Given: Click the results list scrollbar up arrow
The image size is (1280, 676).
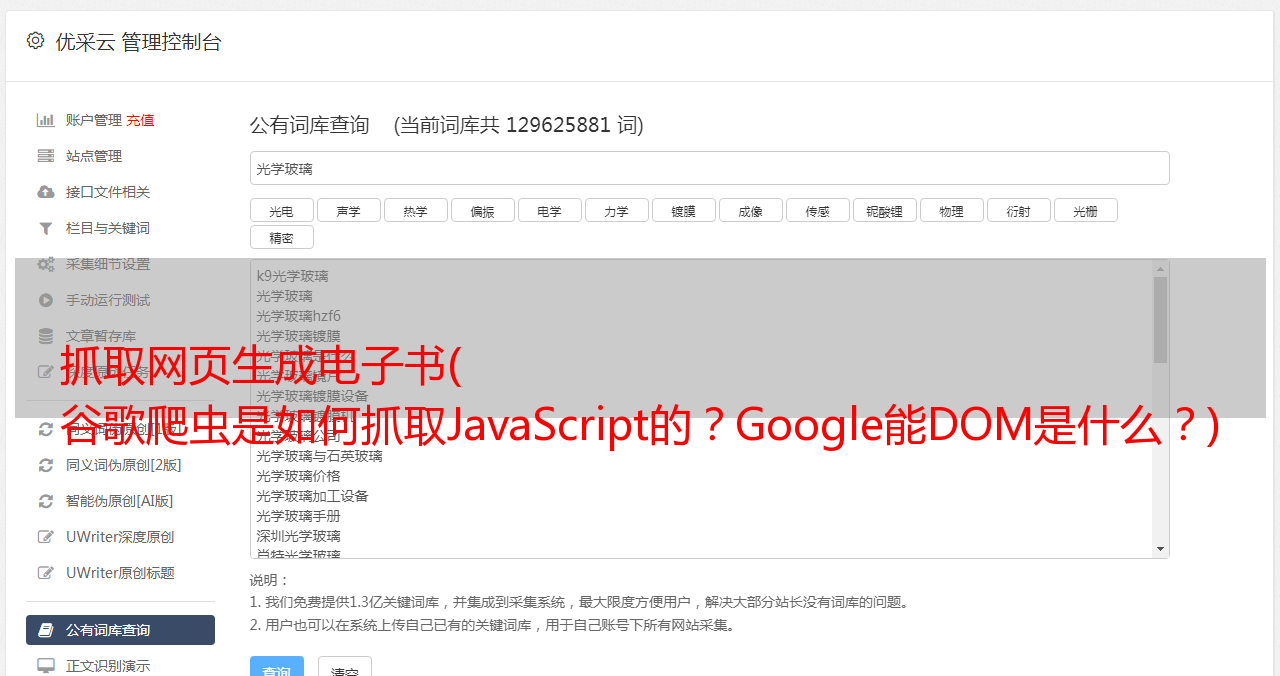Looking at the screenshot, I should click(x=1160, y=269).
